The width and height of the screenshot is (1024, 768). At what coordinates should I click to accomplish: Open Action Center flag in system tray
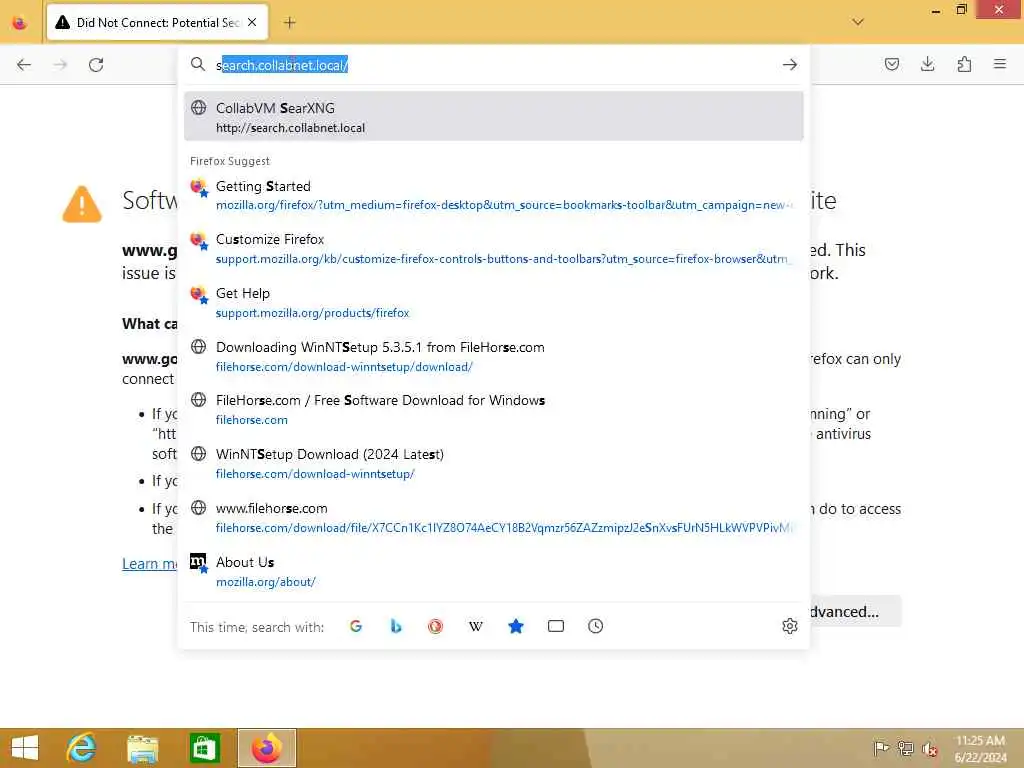coord(881,748)
